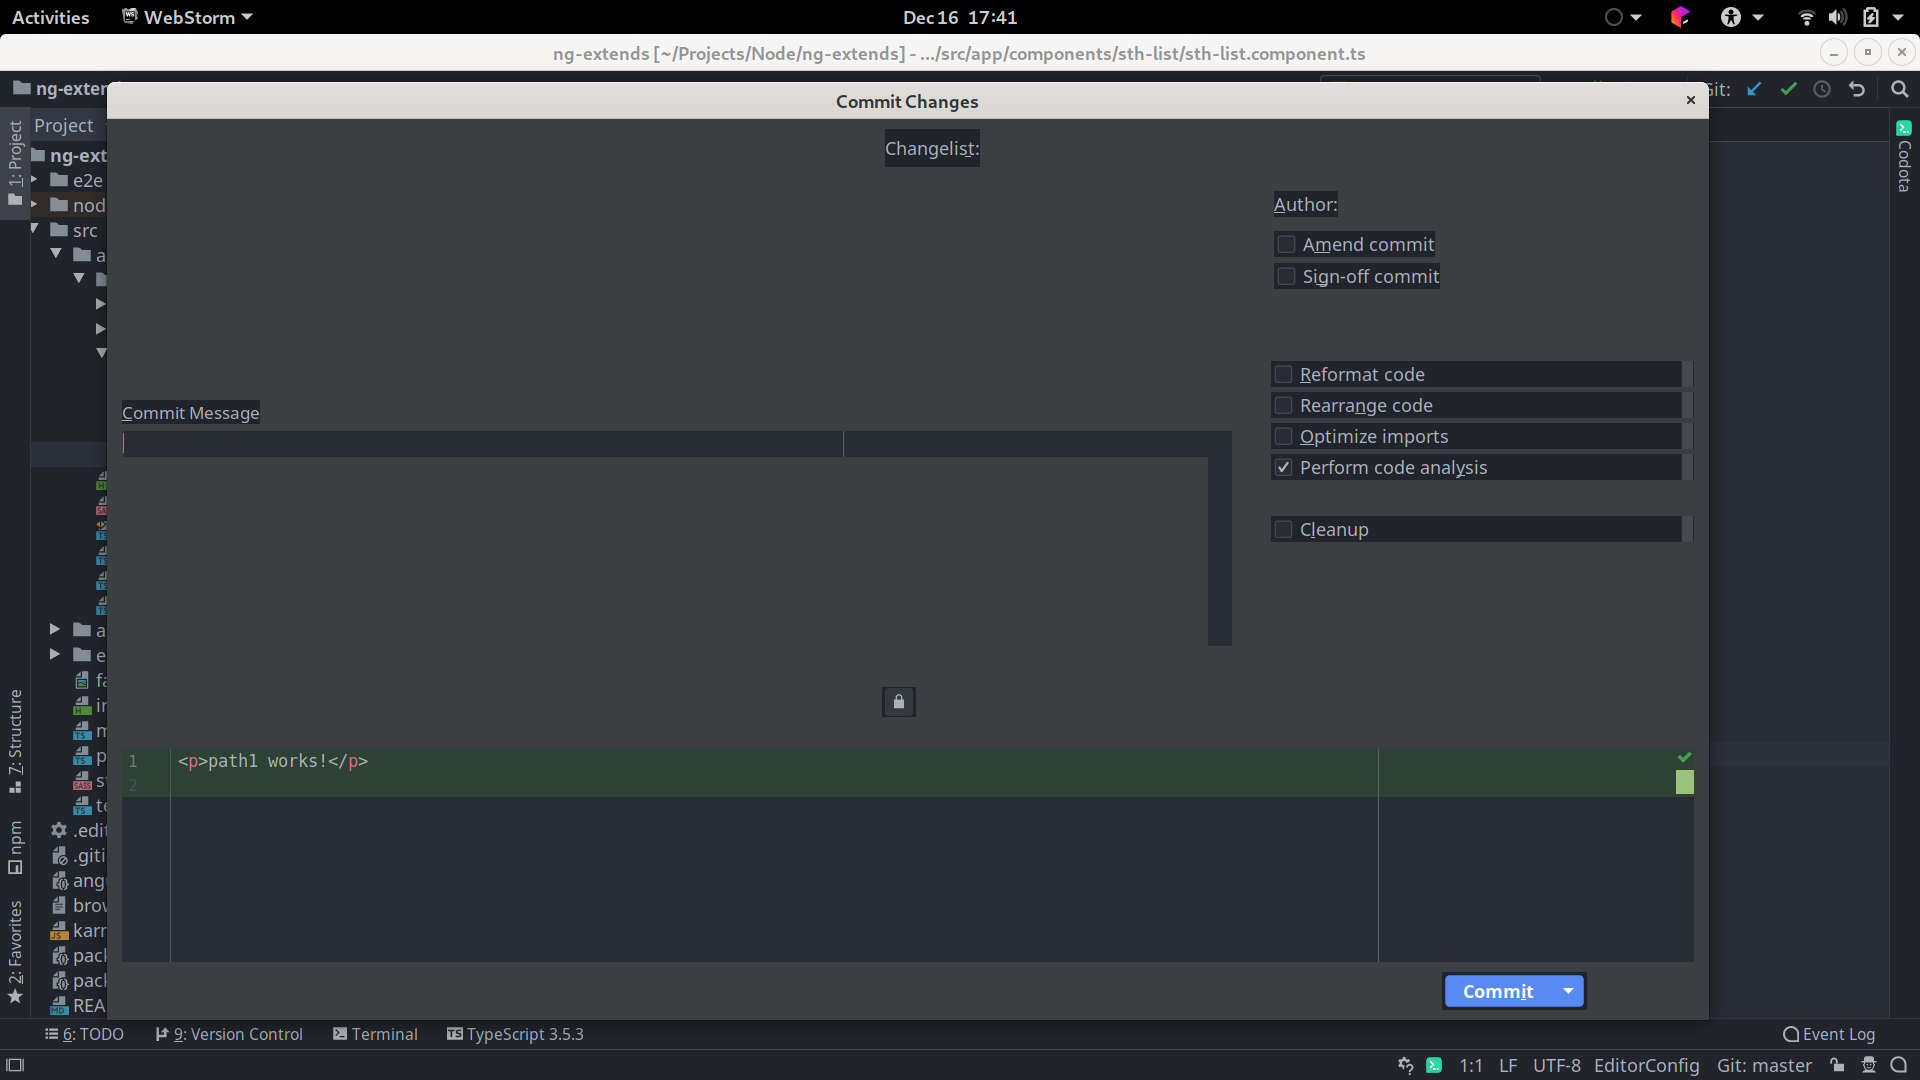Click Git: master in the status bar
This screenshot has width=1920, height=1080.
pos(1763,1066)
